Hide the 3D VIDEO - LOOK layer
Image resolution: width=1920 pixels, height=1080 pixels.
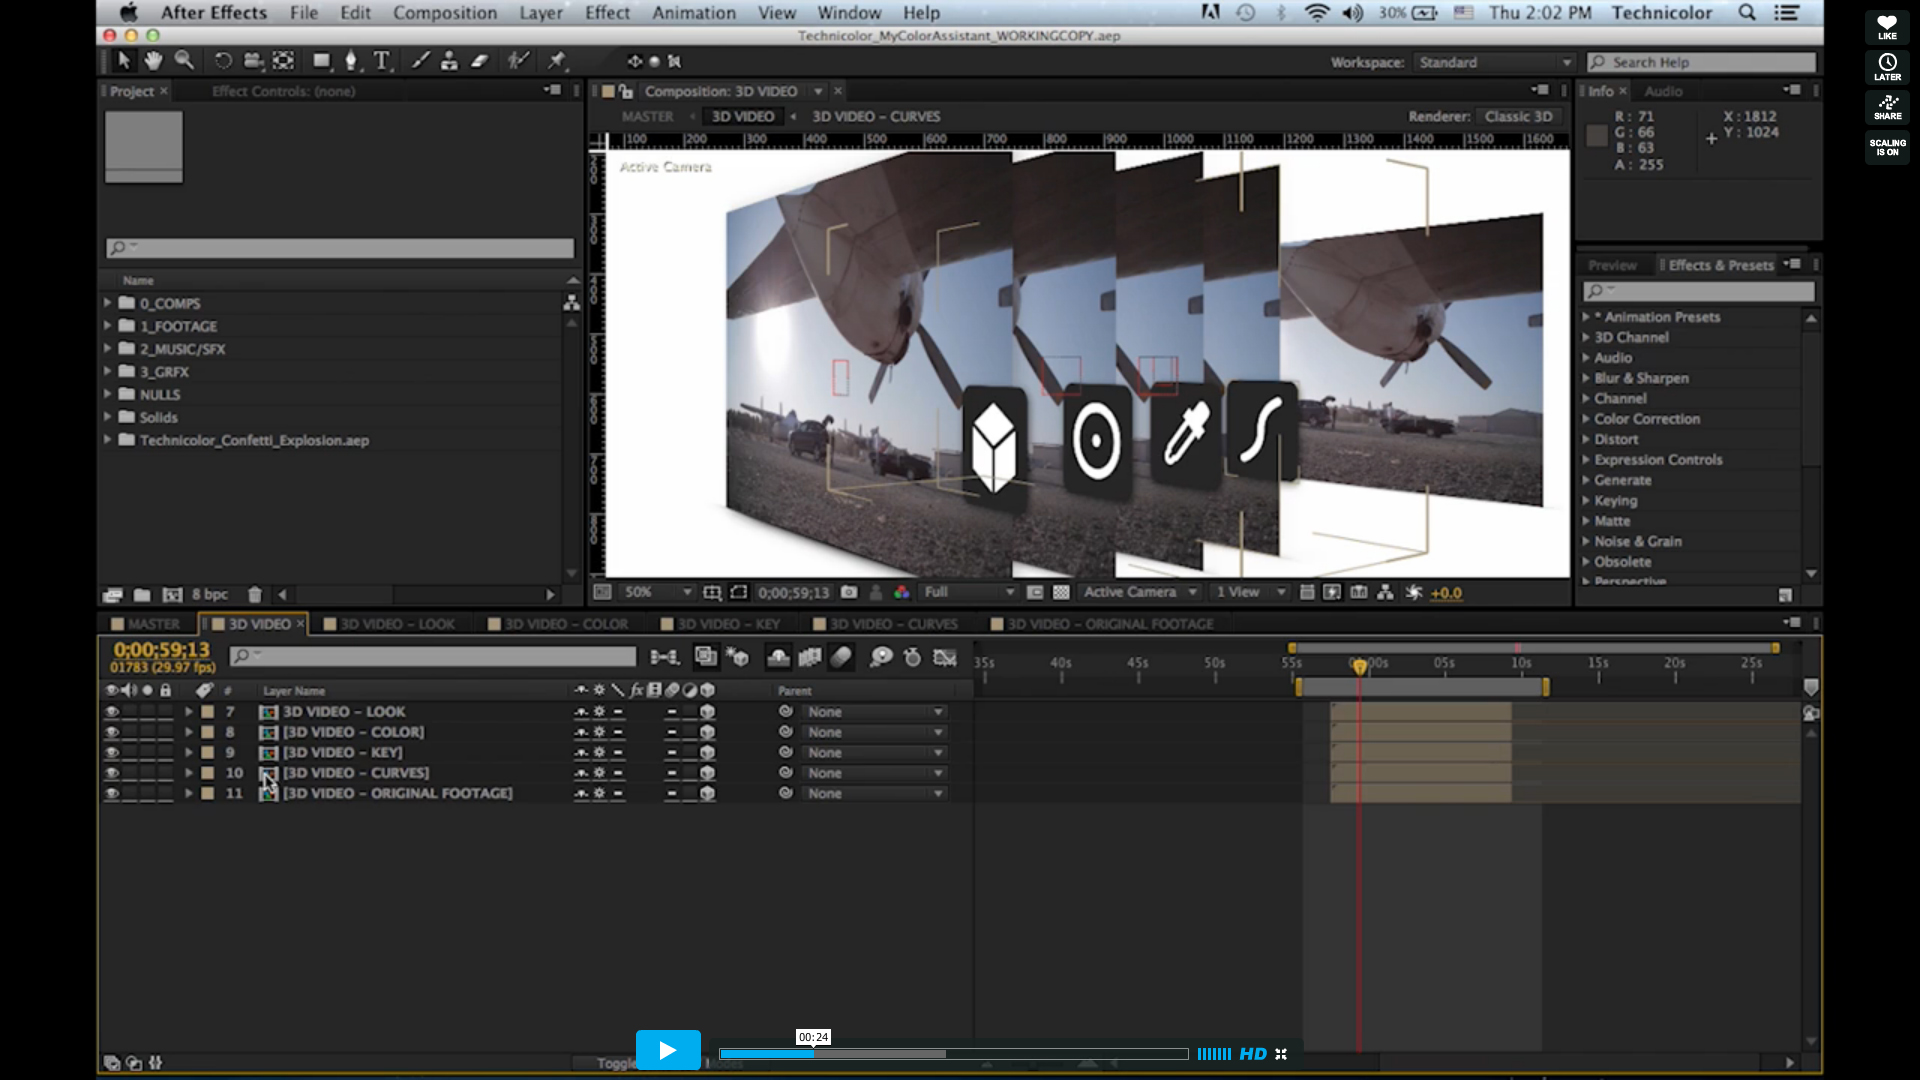tap(112, 712)
